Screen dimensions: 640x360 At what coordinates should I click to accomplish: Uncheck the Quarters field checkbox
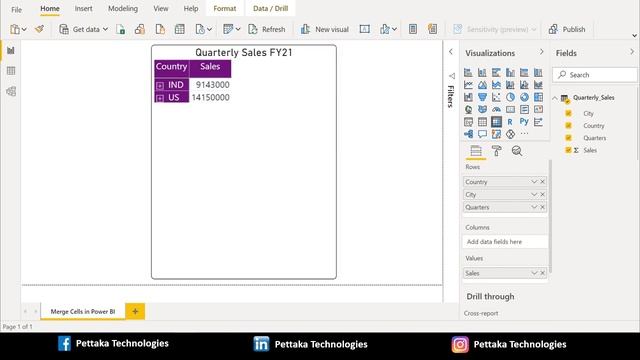point(568,138)
